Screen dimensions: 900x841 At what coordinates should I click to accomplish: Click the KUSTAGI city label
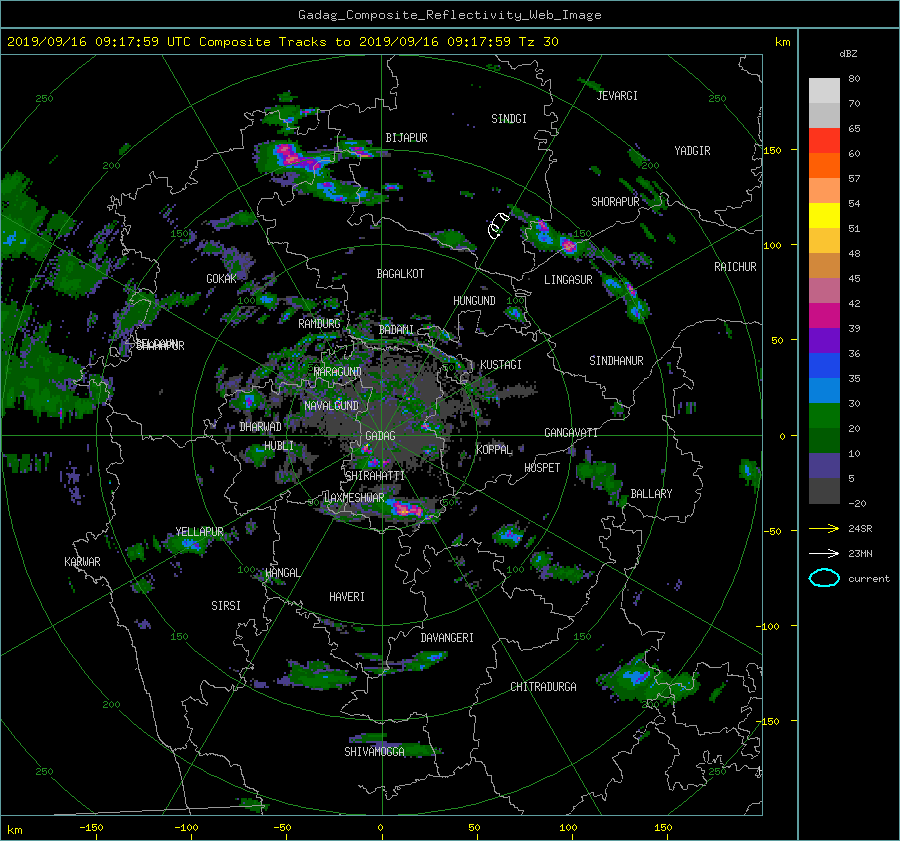tap(501, 365)
